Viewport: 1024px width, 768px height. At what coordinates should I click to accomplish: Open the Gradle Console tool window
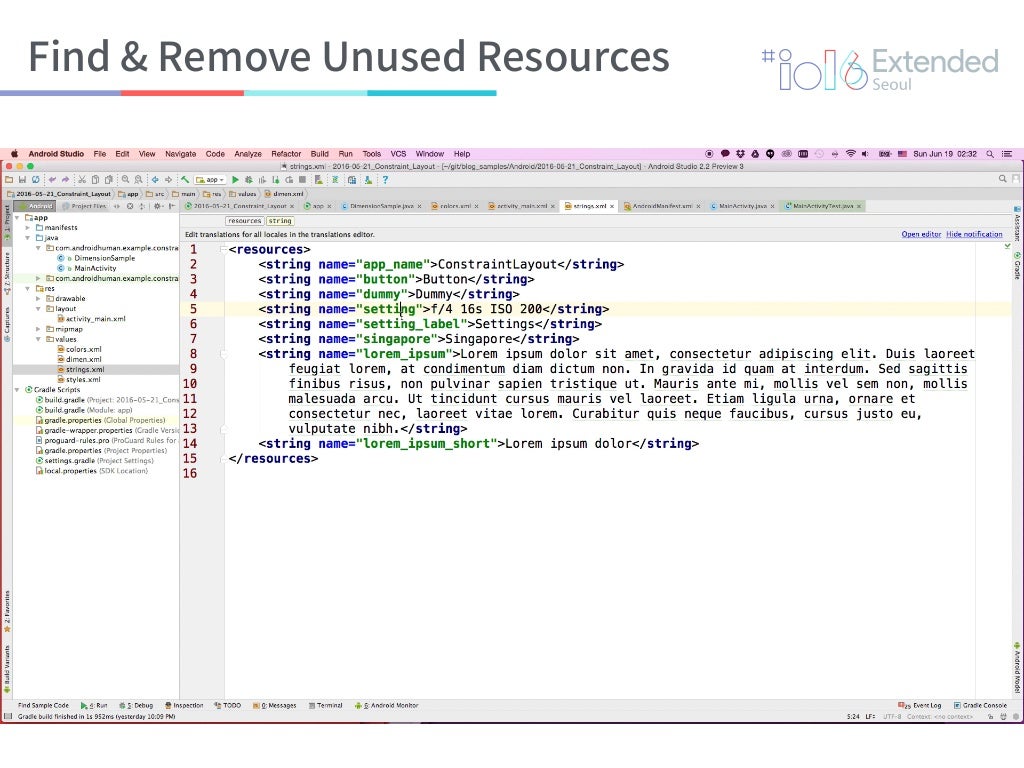pos(980,705)
